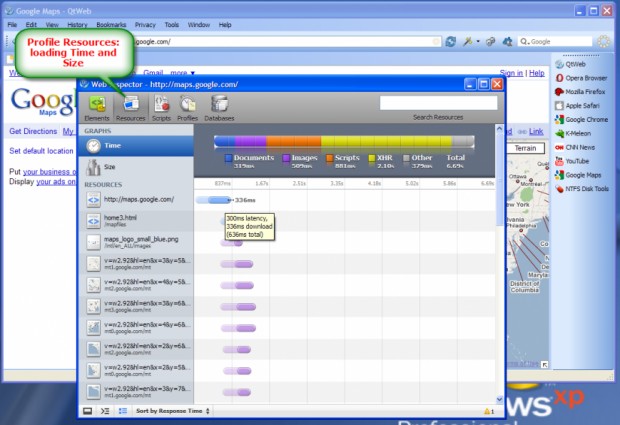
Task: Open the Apple Safari bookmark
Action: pos(577,106)
